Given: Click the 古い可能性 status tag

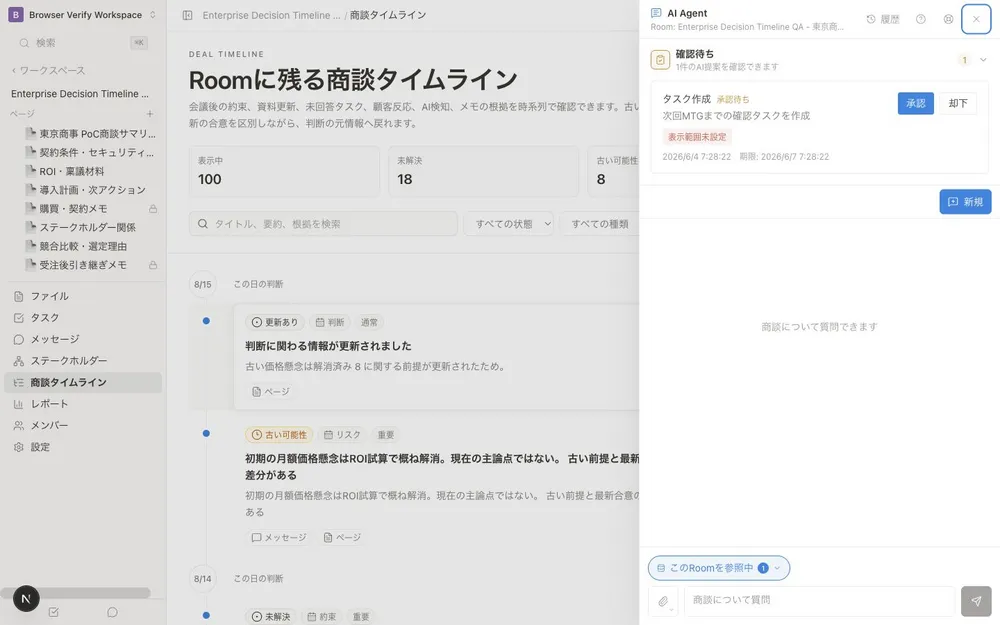Looking at the screenshot, I should (x=279, y=435).
